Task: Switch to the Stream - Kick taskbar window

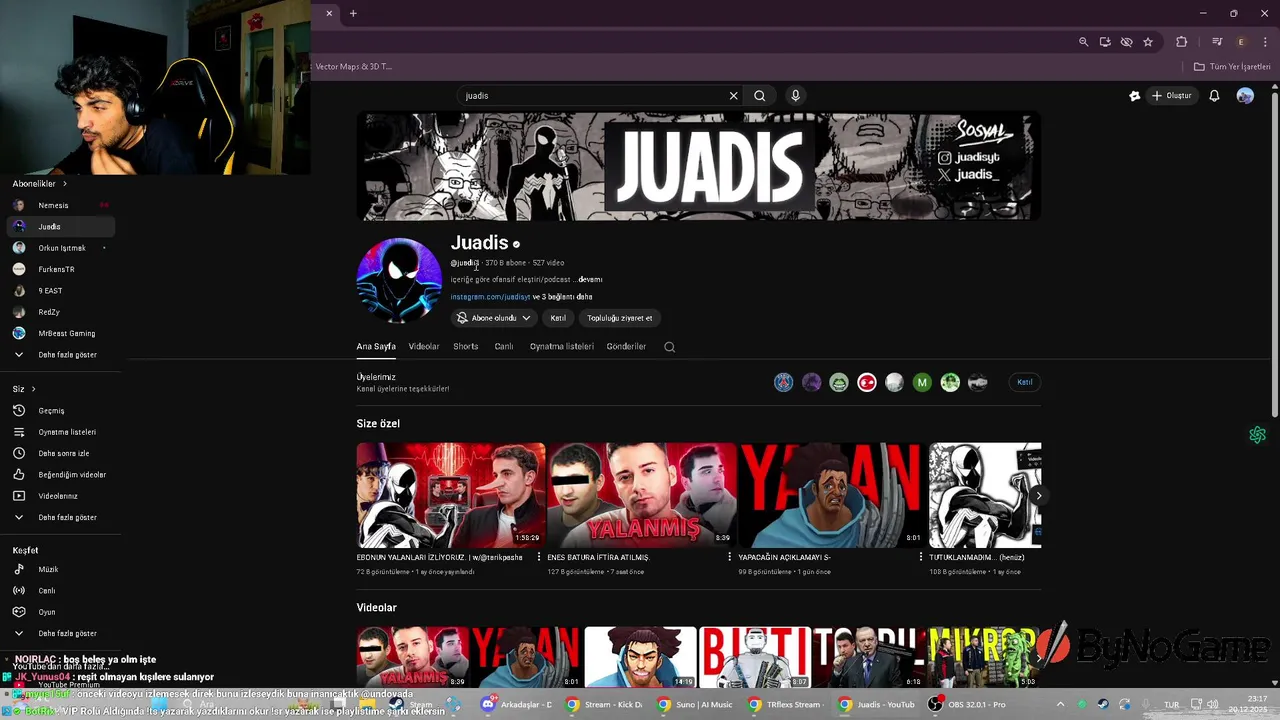Action: click(x=604, y=704)
